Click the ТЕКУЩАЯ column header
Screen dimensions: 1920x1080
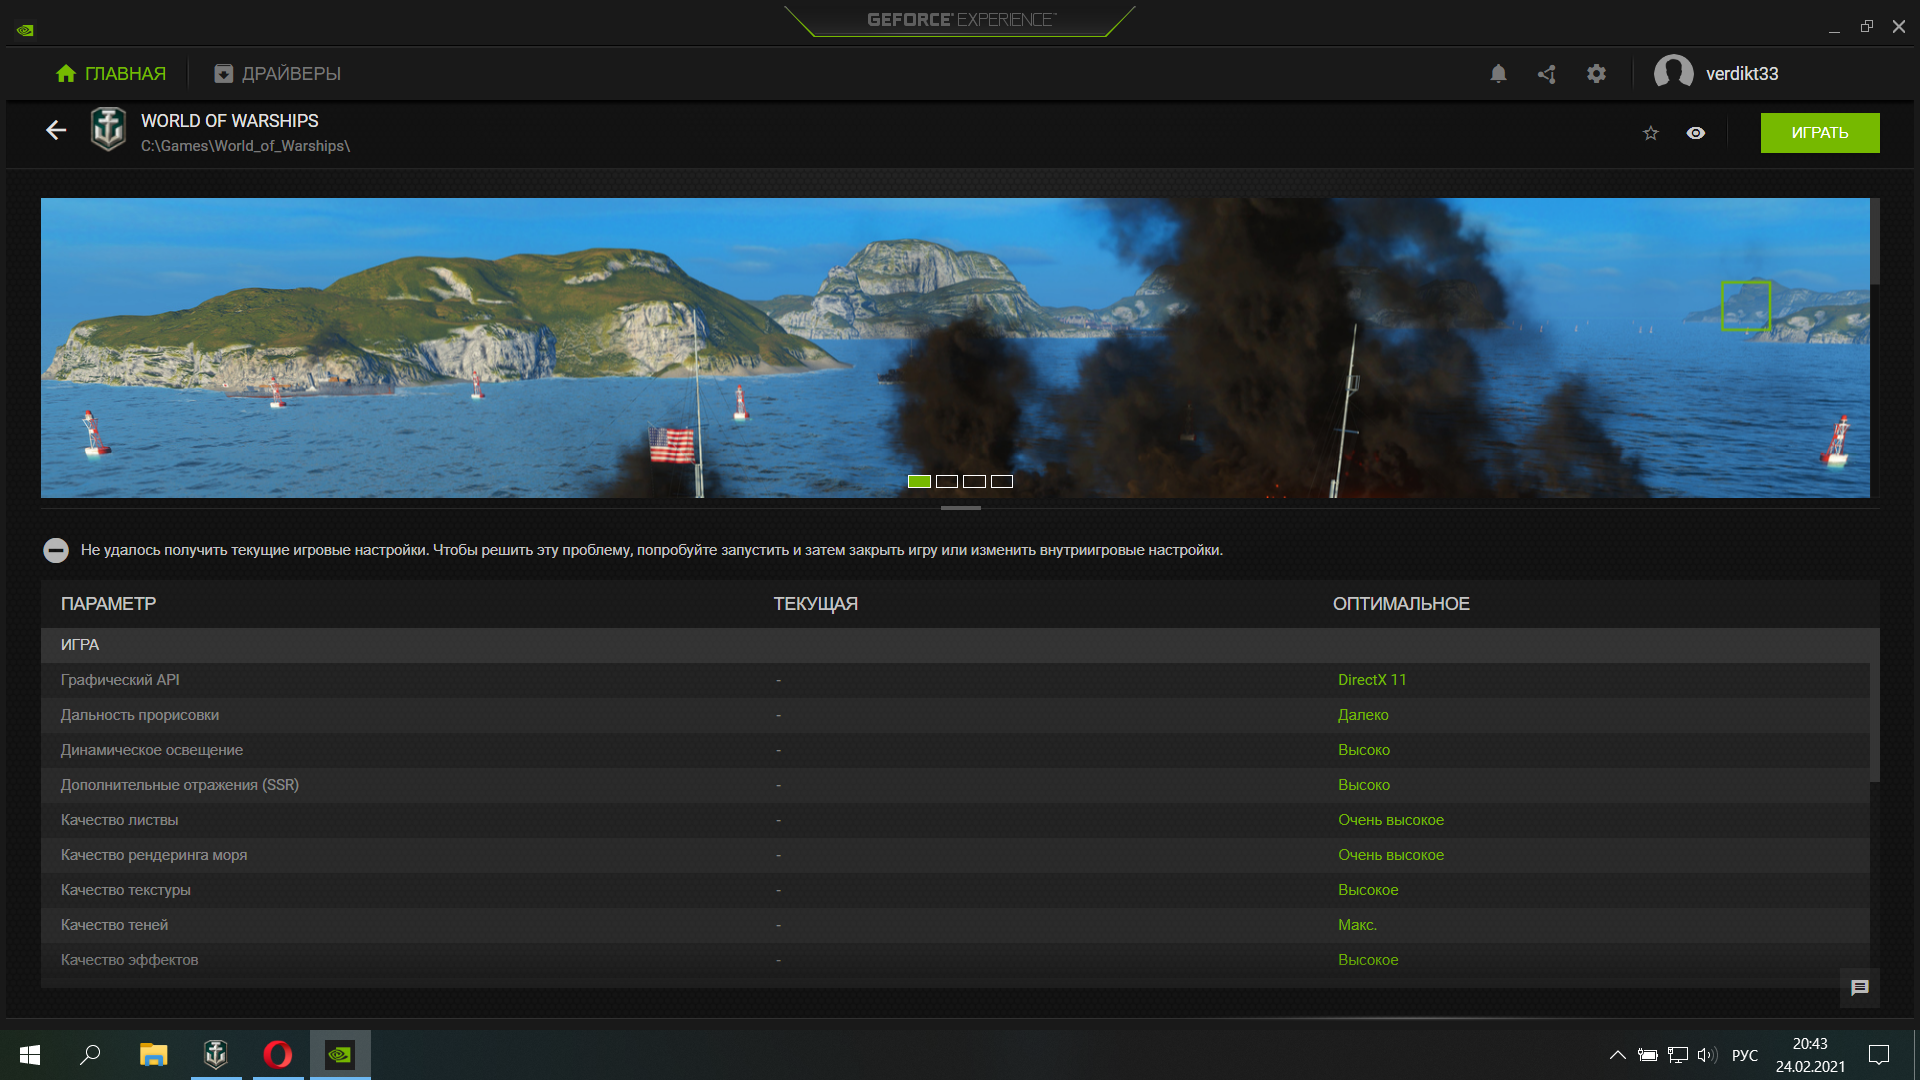(x=816, y=604)
